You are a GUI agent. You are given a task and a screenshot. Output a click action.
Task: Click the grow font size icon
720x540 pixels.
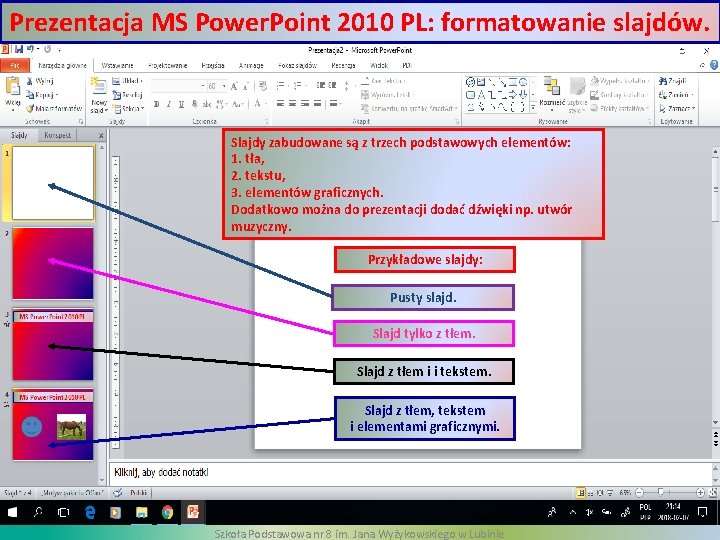coord(234,86)
